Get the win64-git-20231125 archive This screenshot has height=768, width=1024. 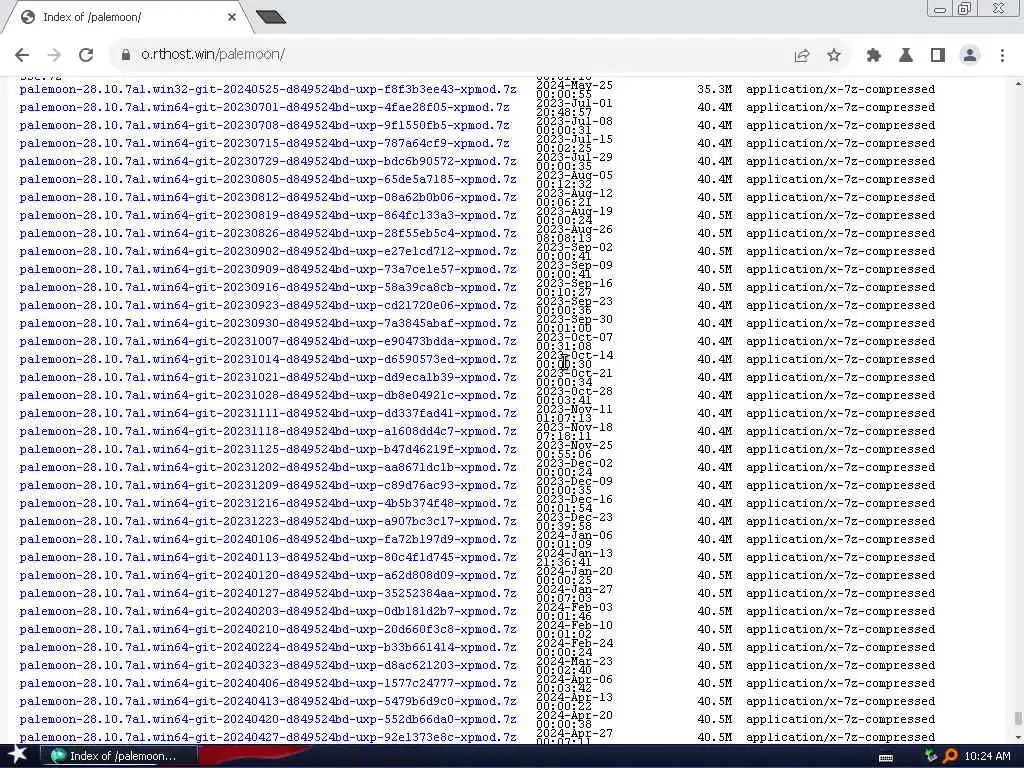tap(268, 449)
